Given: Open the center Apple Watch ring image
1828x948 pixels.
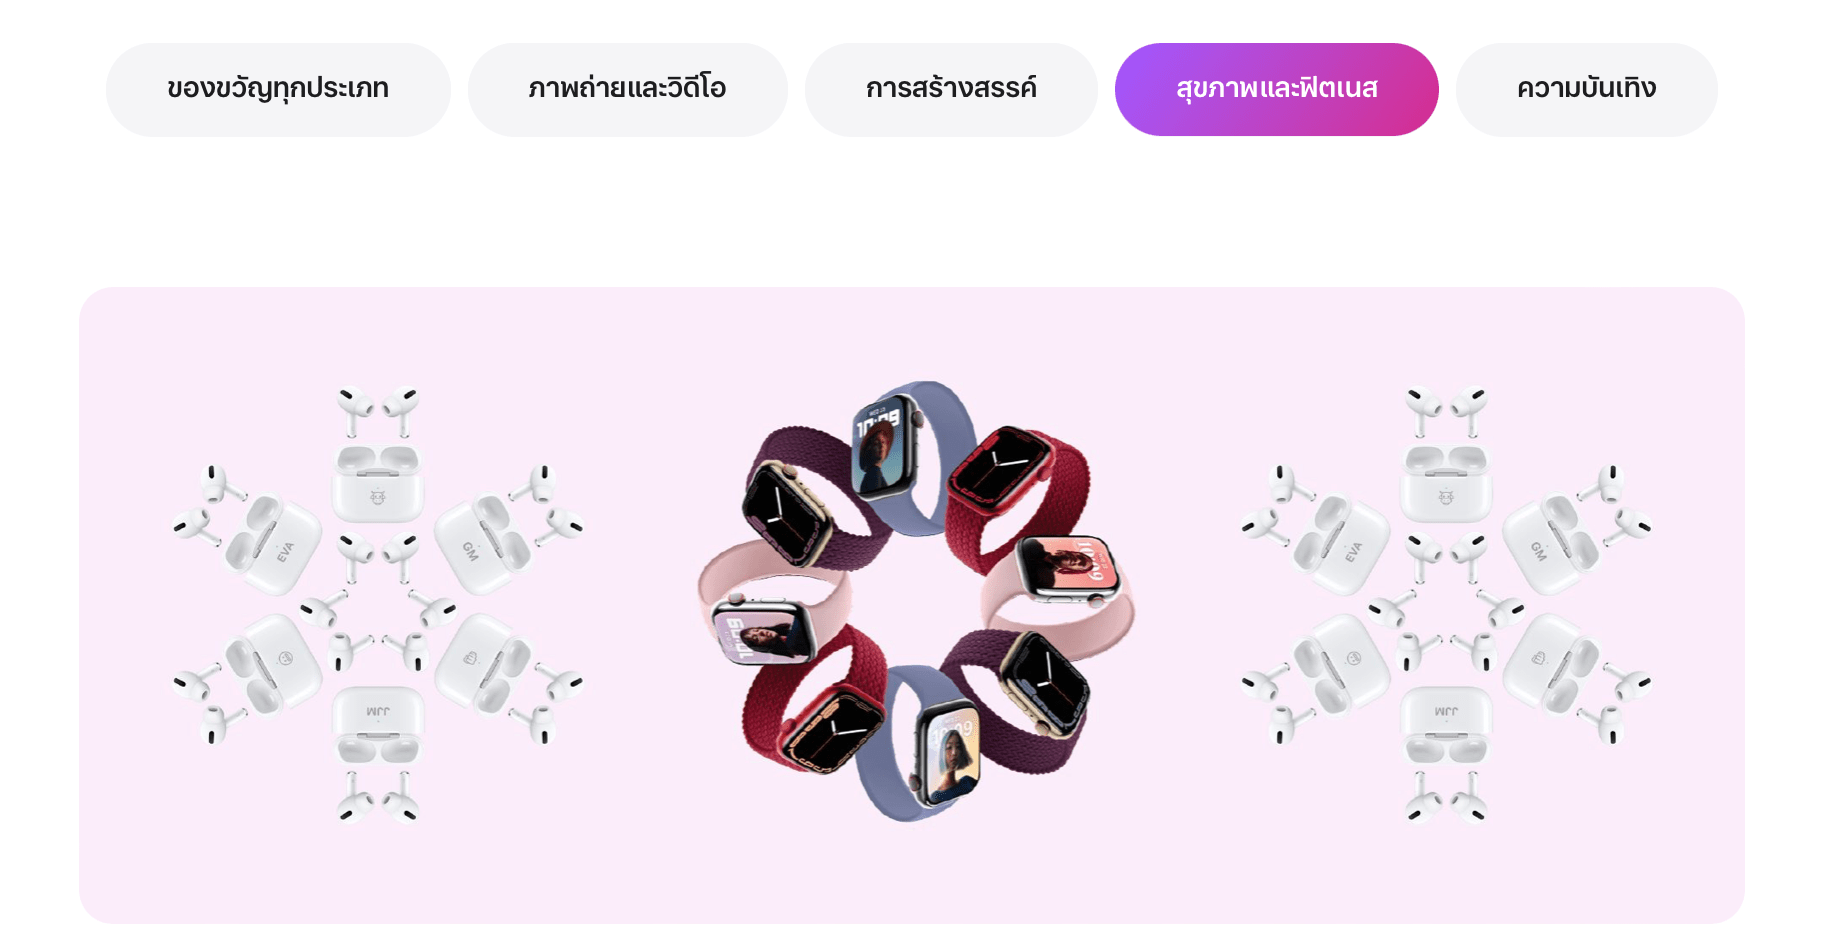Looking at the screenshot, I should pos(915,602).
